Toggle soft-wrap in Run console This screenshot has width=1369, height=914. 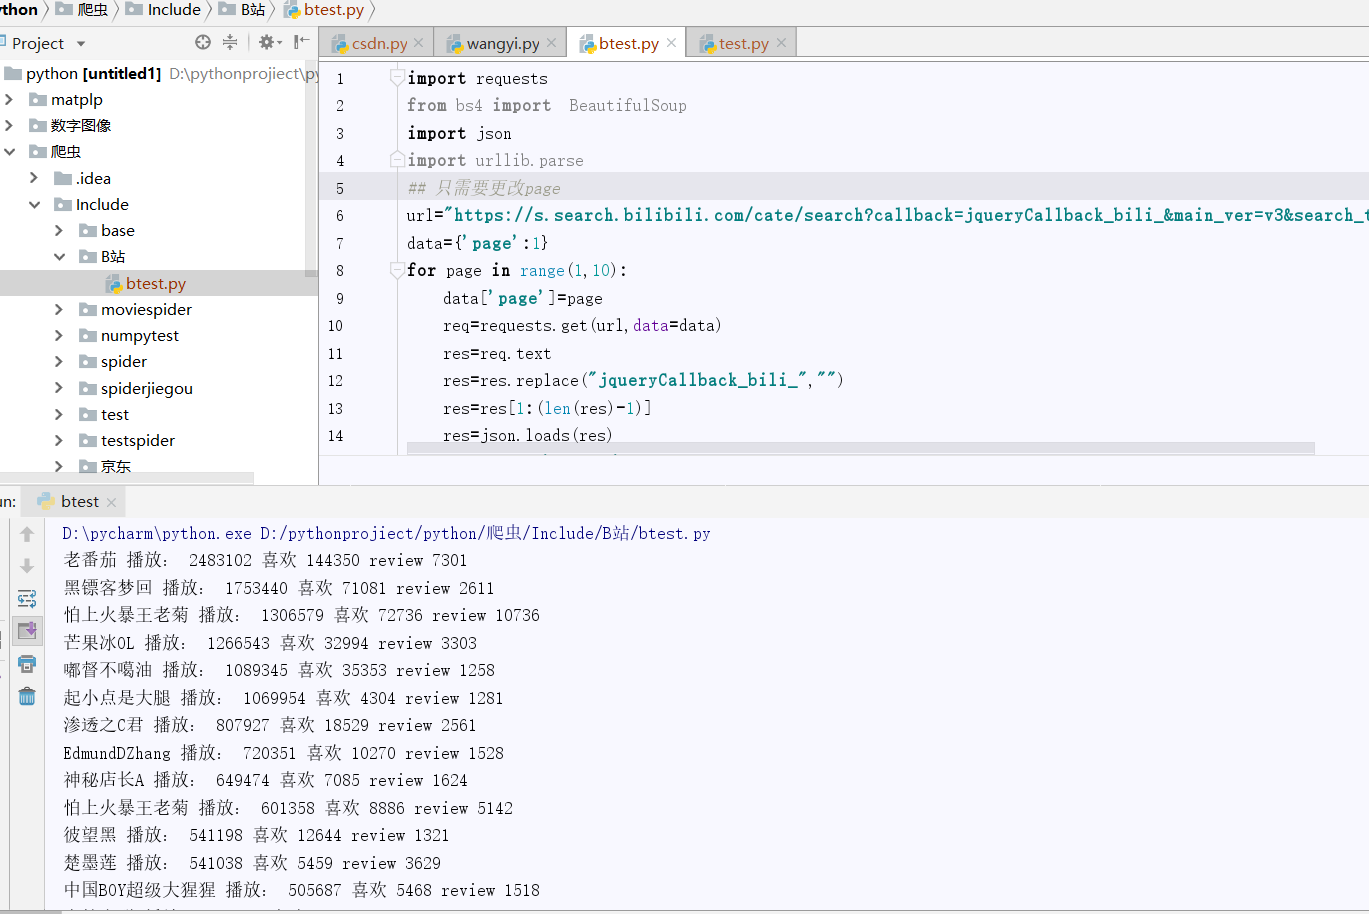coord(27,599)
